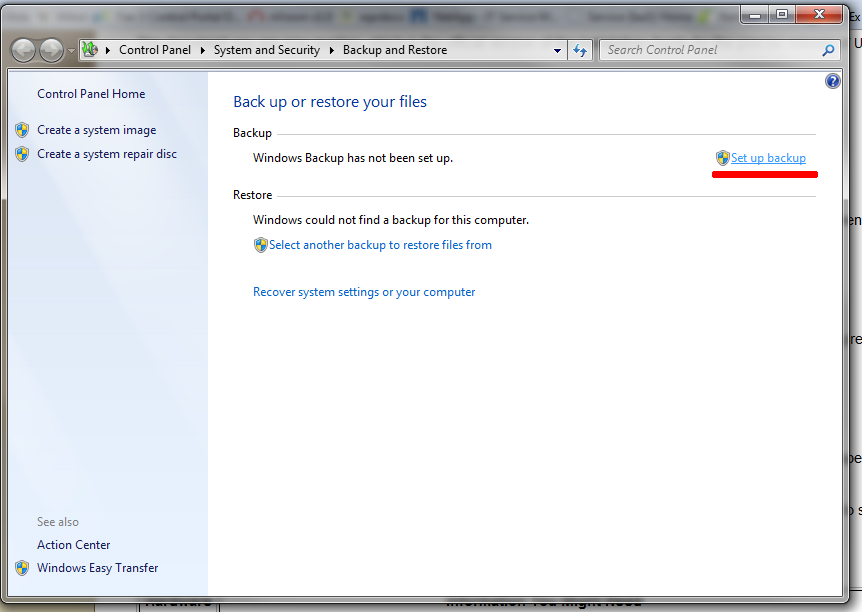Viewport: 862px width, 612px height.
Task: Click Select another backup to restore files from
Action: tap(381, 244)
